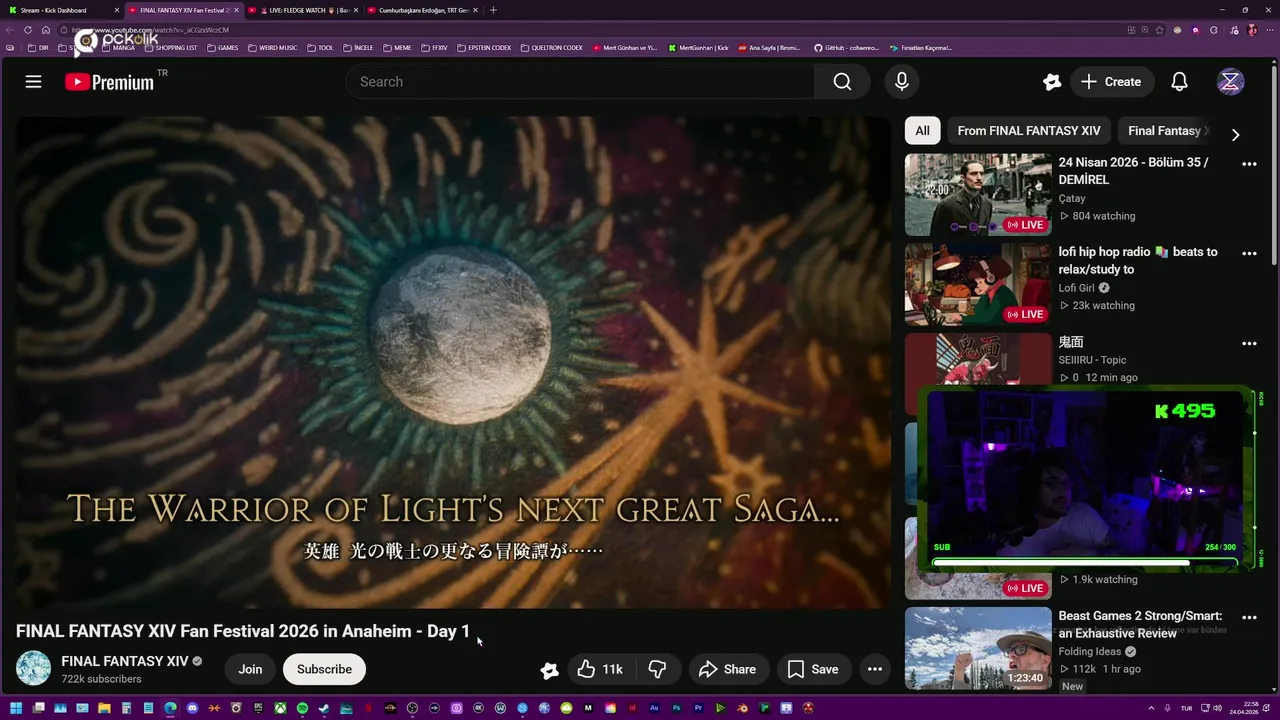This screenshot has height=720, width=1280.
Task: Open Photoshop from the taskbar
Action: pyautogui.click(x=676, y=708)
